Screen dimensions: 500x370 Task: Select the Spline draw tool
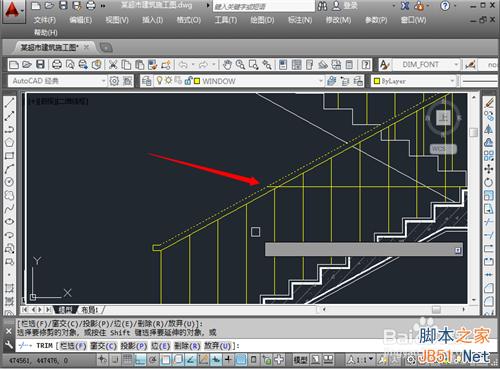click(x=9, y=208)
